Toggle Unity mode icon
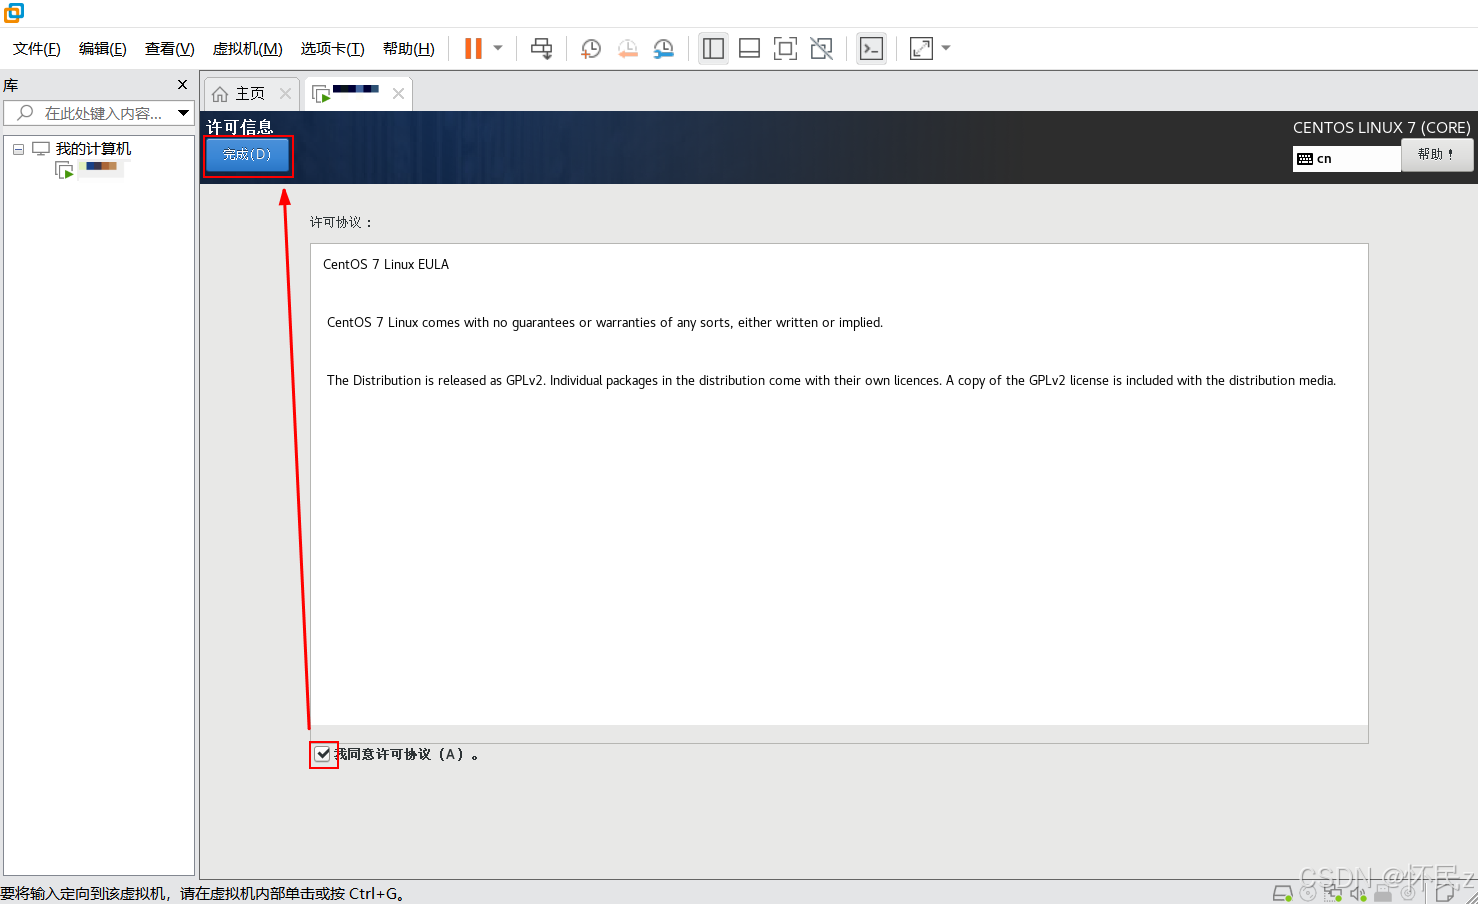1478x904 pixels. coord(821,48)
